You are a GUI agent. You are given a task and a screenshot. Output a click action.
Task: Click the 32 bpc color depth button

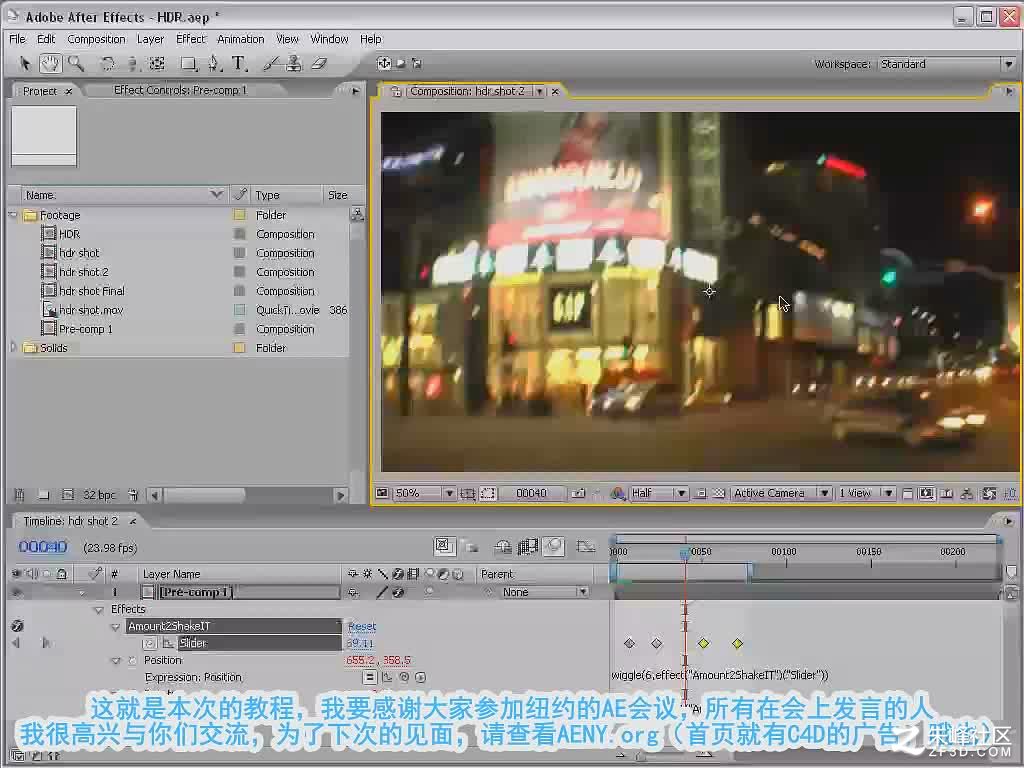tap(99, 495)
